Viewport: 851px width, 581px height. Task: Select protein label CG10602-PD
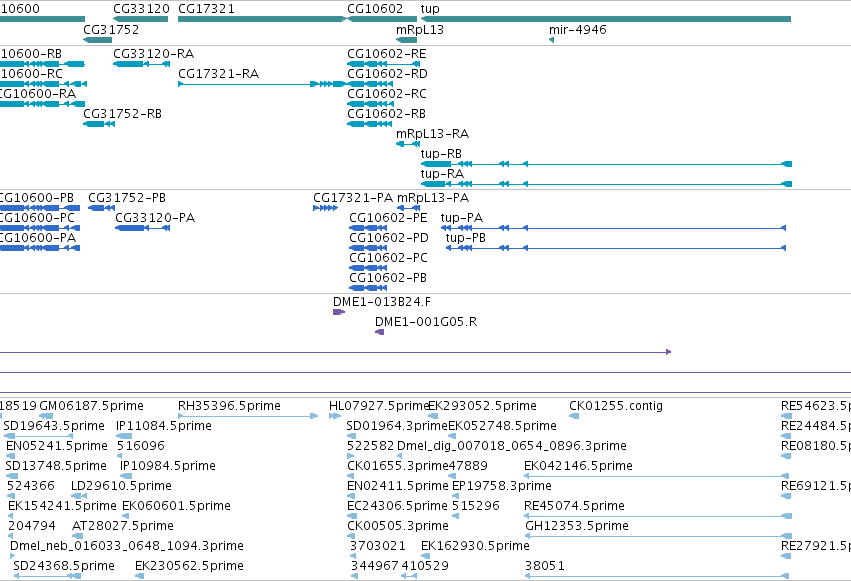coord(389,238)
